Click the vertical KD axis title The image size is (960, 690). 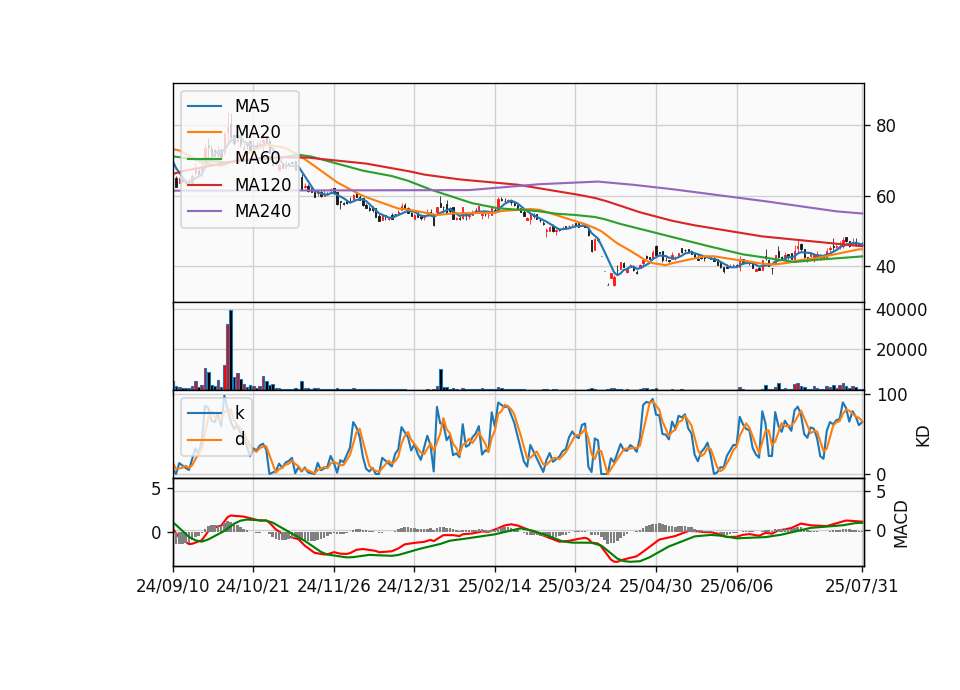pos(923,437)
